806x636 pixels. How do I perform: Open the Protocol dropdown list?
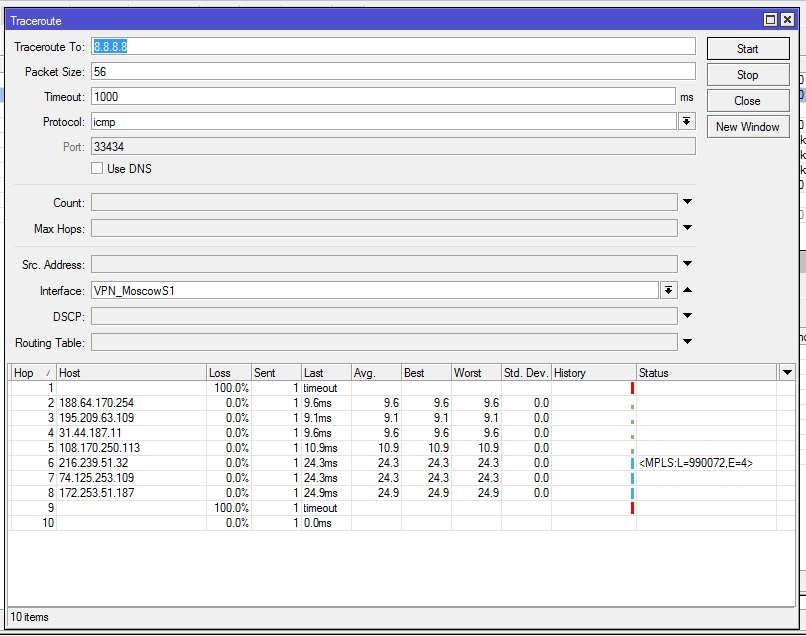[x=687, y=122]
